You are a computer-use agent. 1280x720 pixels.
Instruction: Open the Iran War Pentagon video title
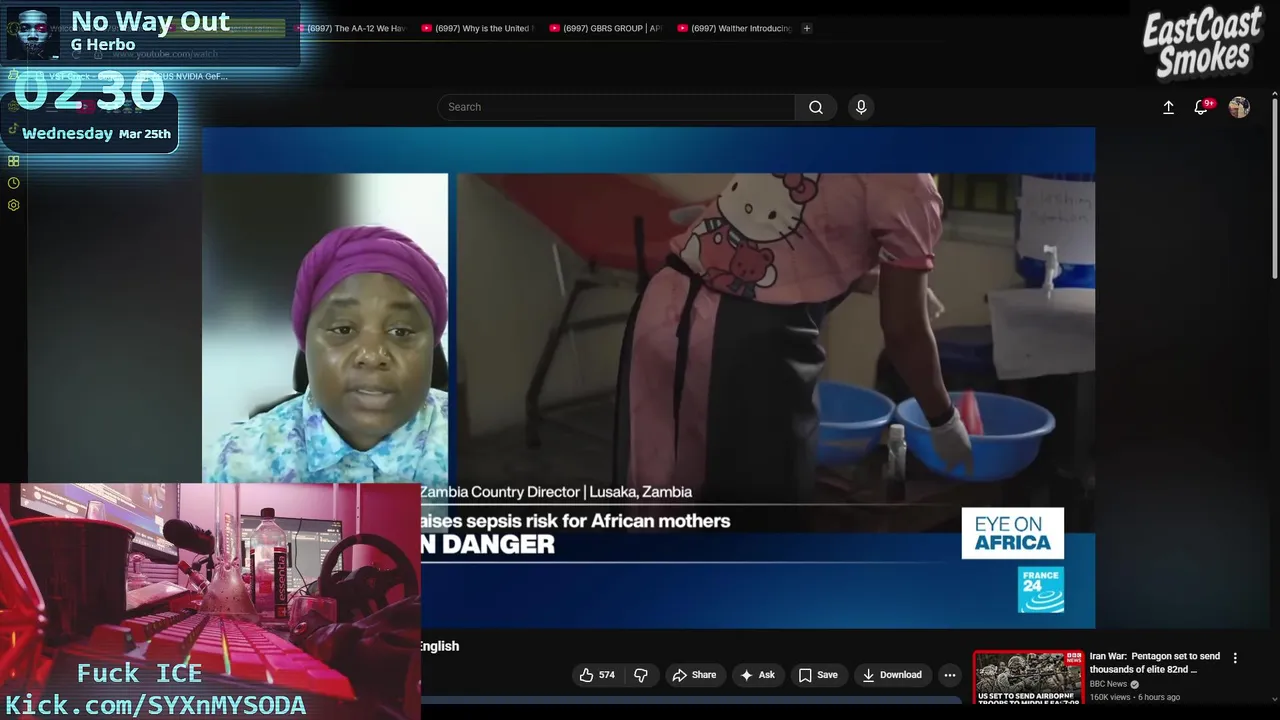pos(1155,663)
